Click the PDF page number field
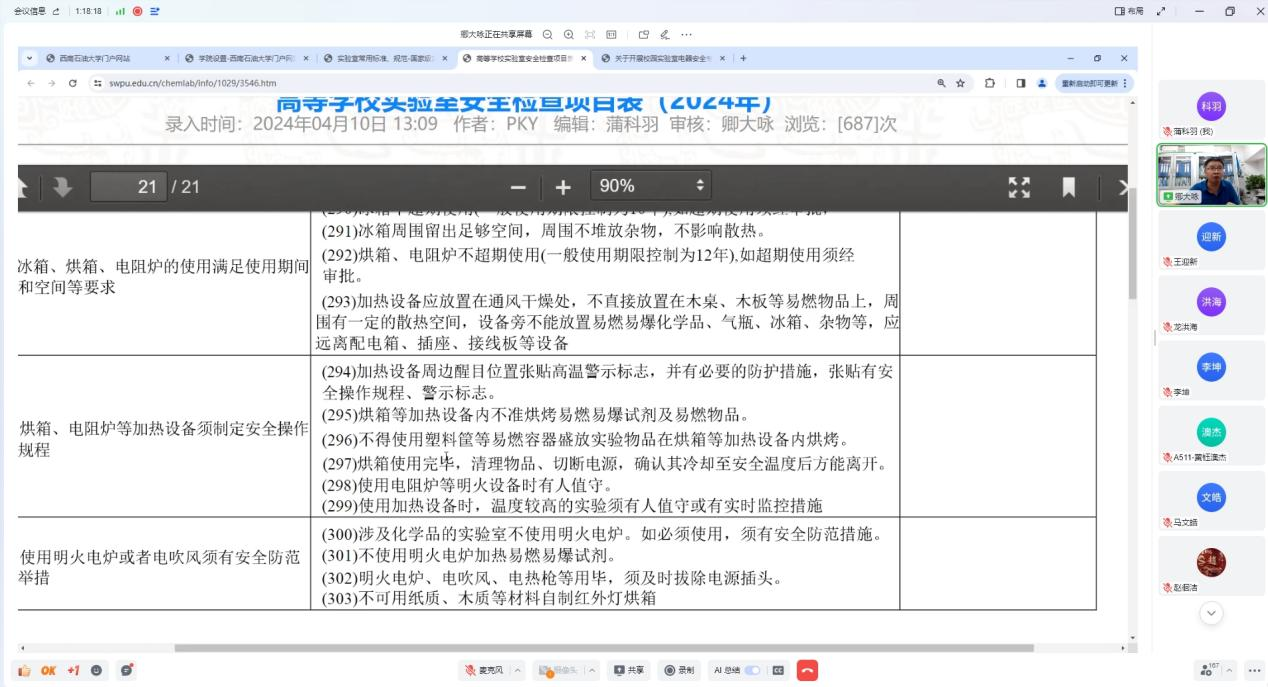1268x687 pixels. click(128, 187)
